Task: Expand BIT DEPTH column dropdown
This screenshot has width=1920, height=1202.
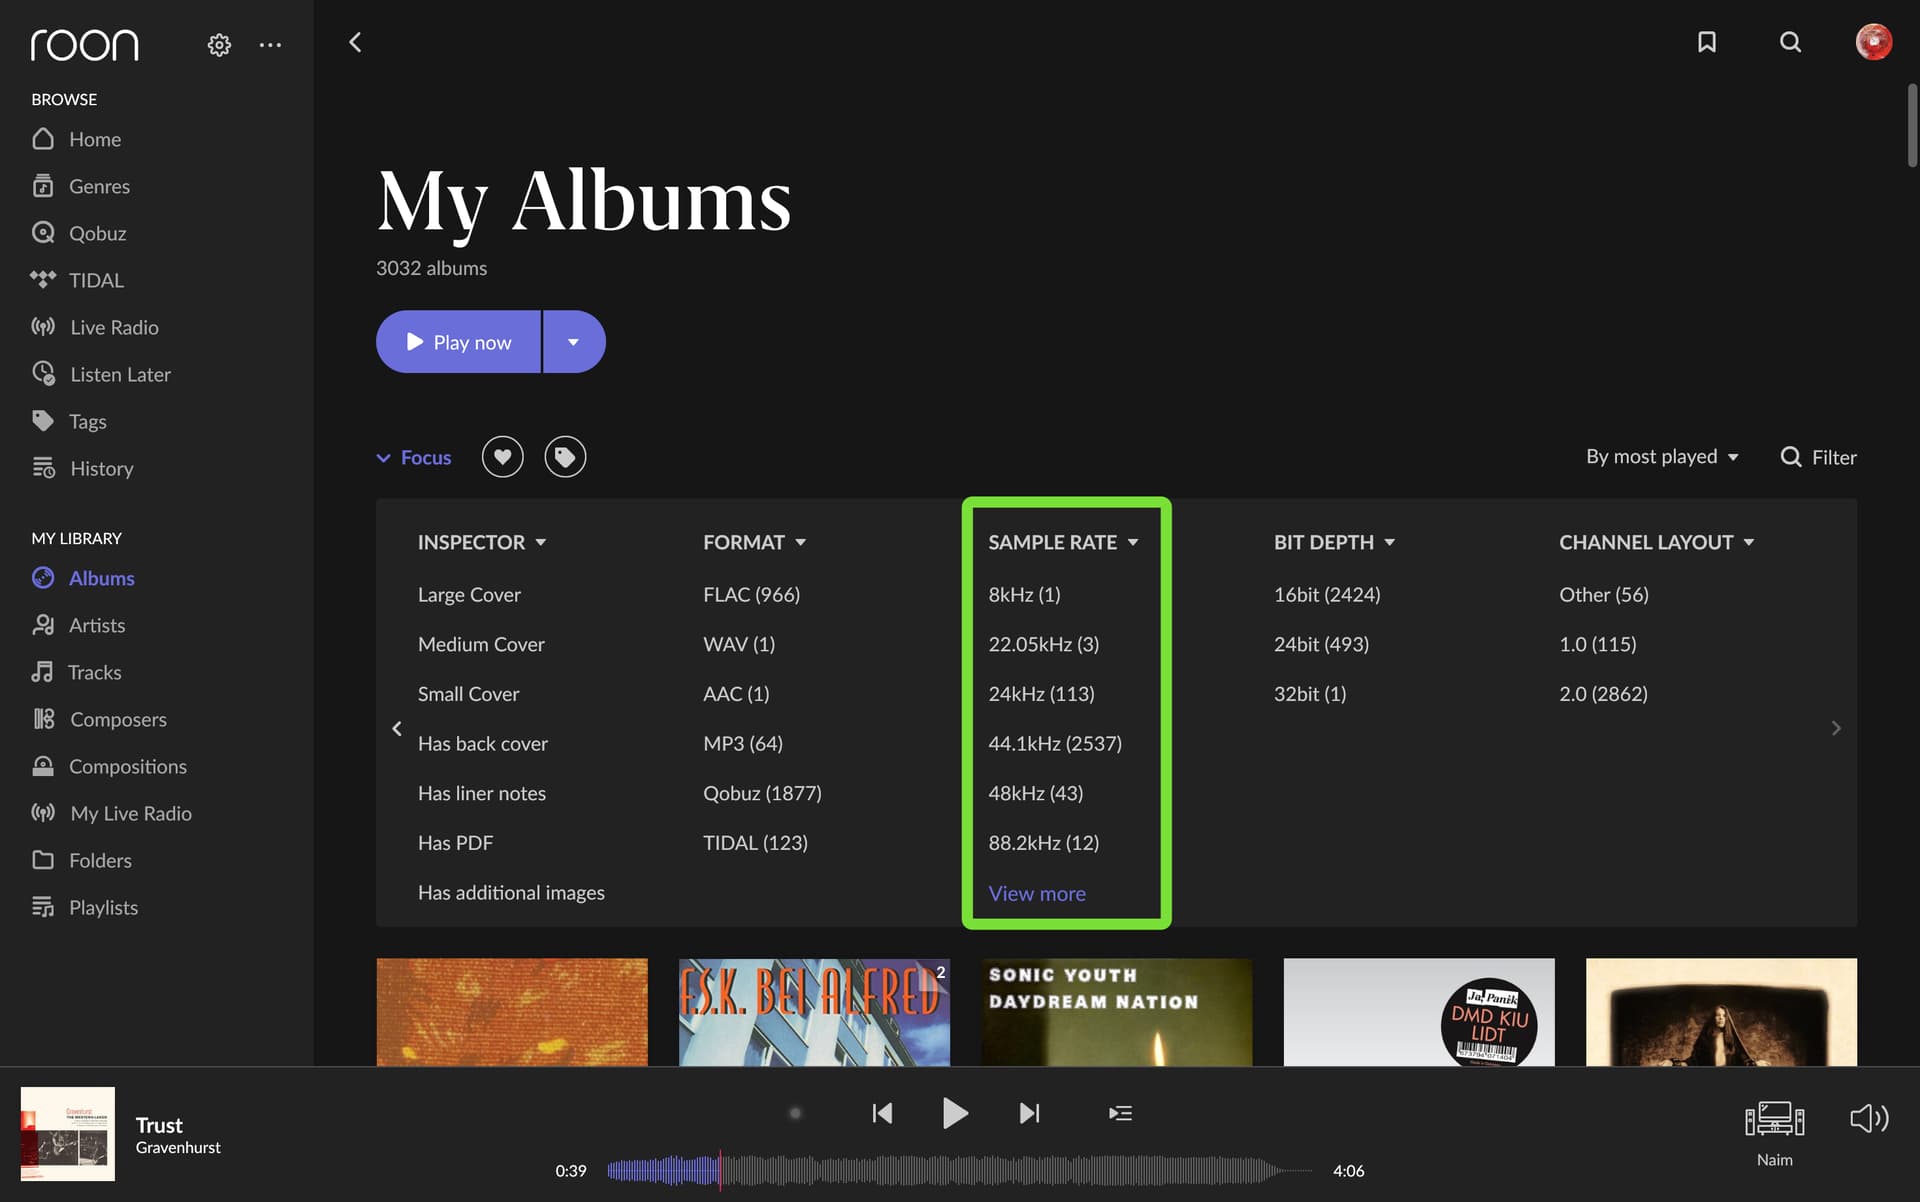Action: point(1334,542)
